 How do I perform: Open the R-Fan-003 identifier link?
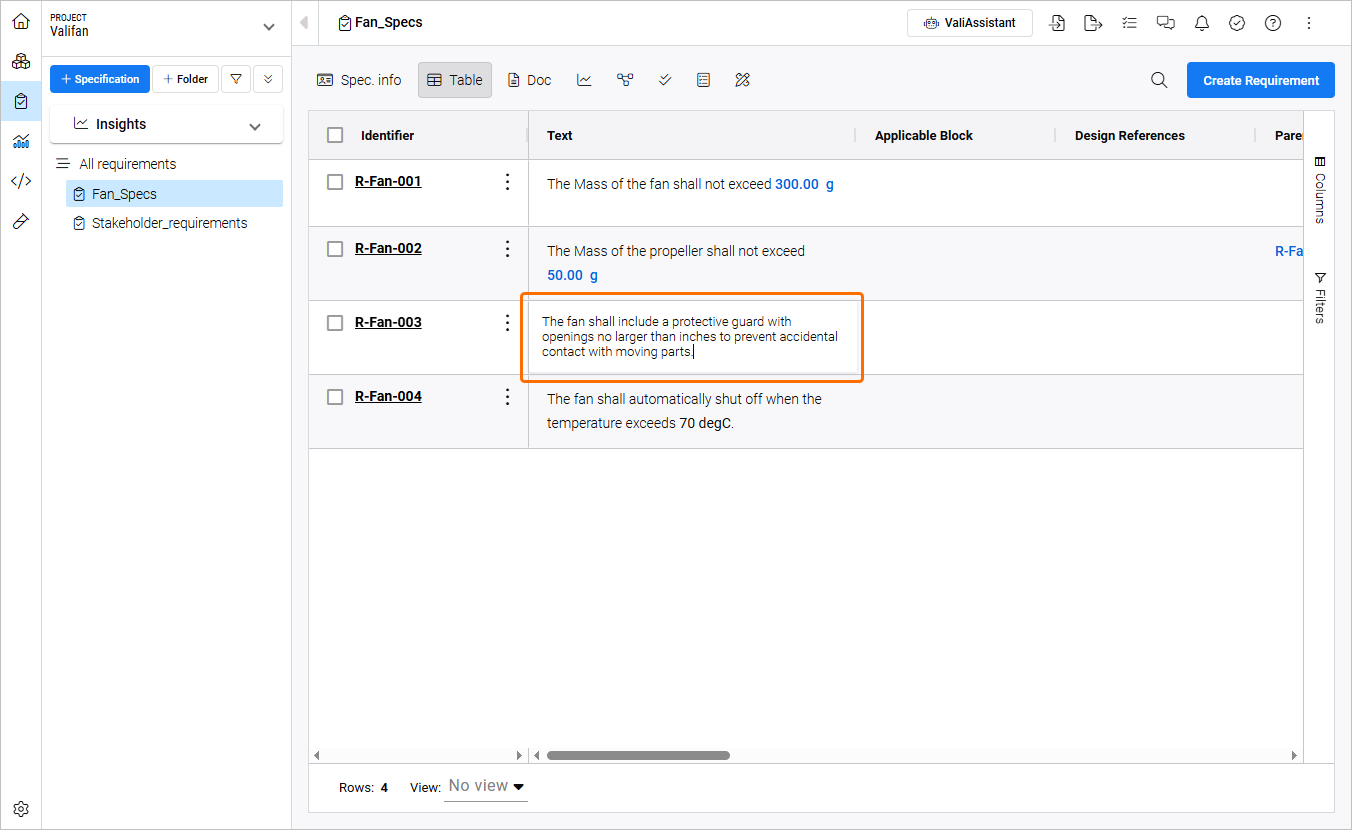pyautogui.click(x=388, y=322)
